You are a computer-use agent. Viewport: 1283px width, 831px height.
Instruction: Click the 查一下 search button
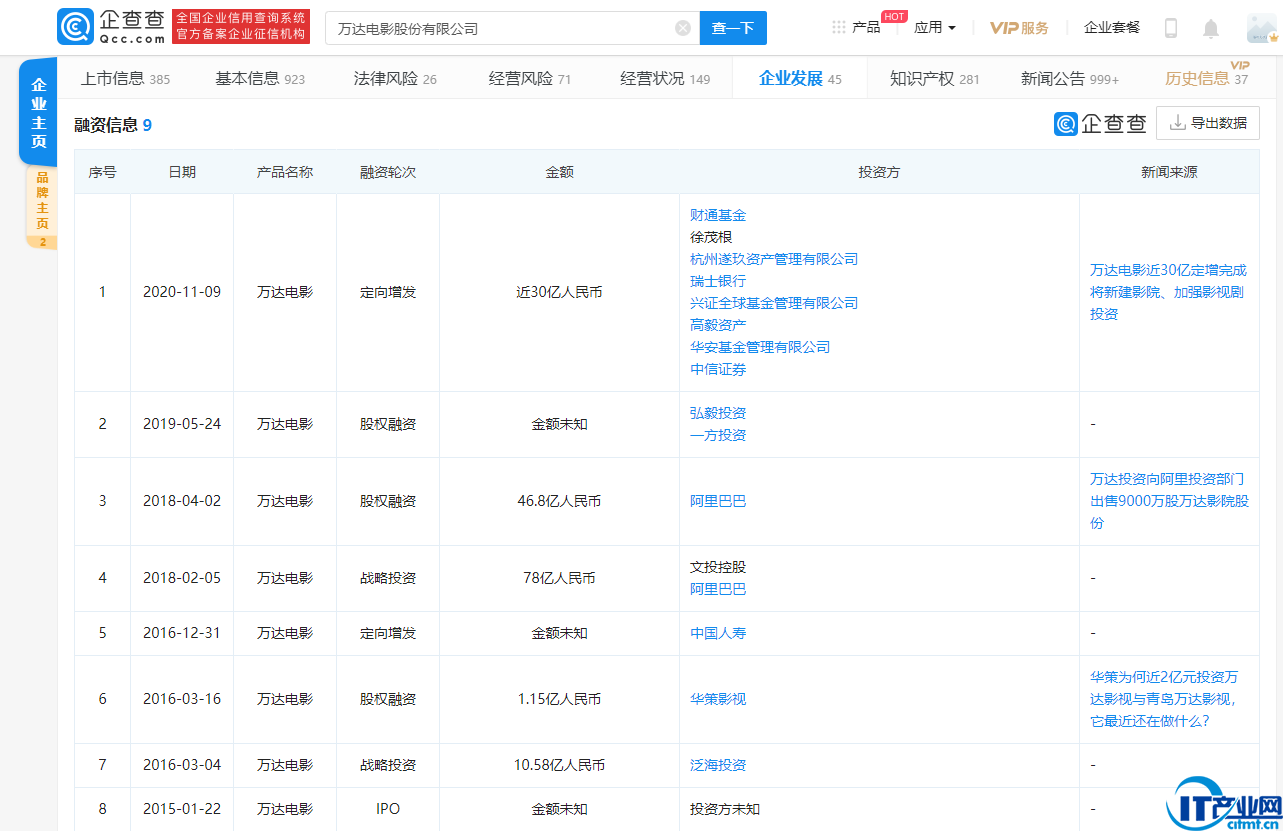pos(733,28)
